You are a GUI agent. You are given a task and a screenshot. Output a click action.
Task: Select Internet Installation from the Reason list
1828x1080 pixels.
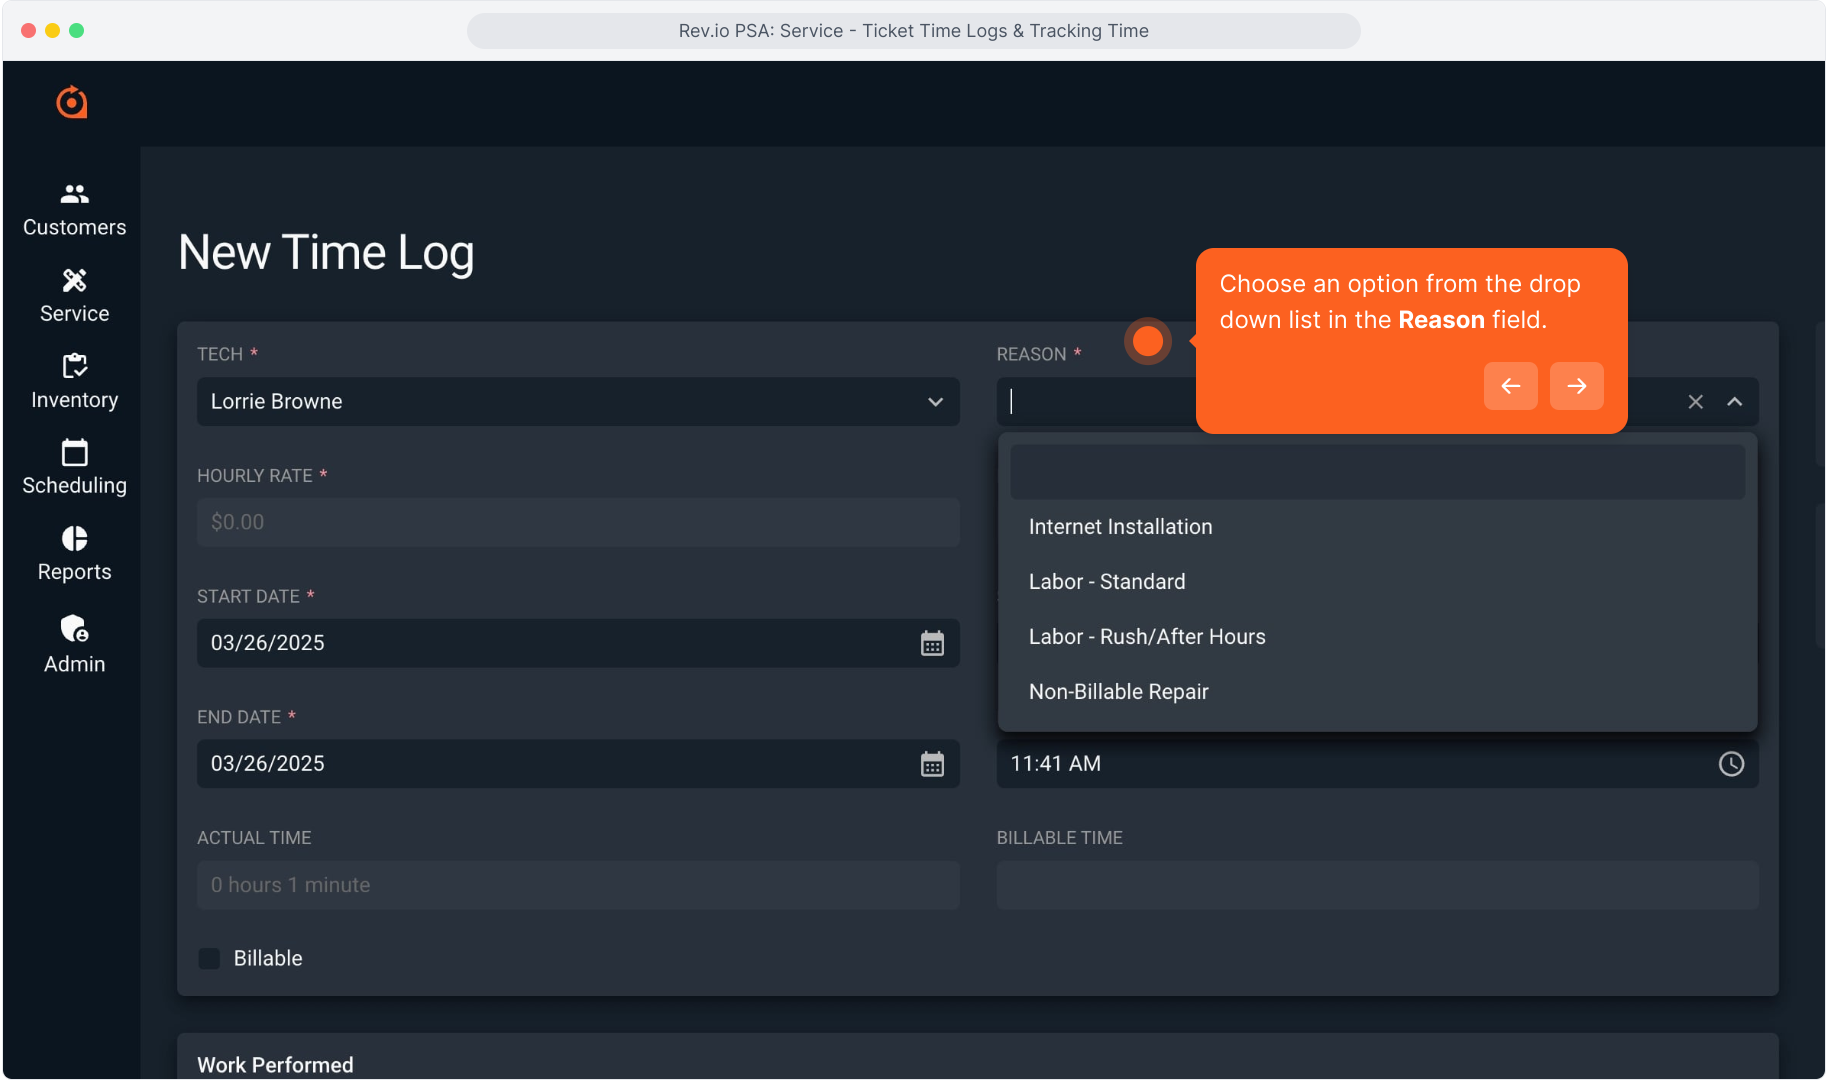pos(1120,527)
